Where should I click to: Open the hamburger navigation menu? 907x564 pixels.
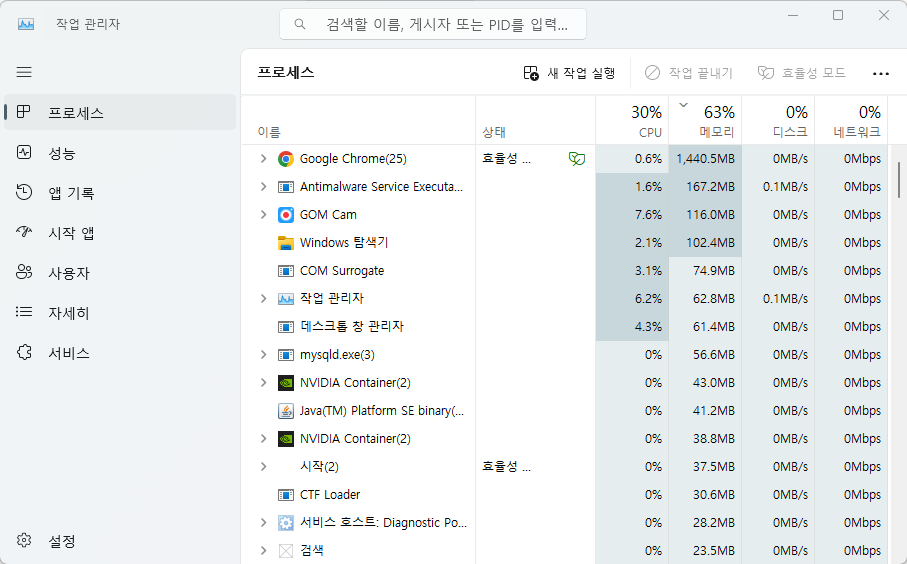click(x=24, y=72)
